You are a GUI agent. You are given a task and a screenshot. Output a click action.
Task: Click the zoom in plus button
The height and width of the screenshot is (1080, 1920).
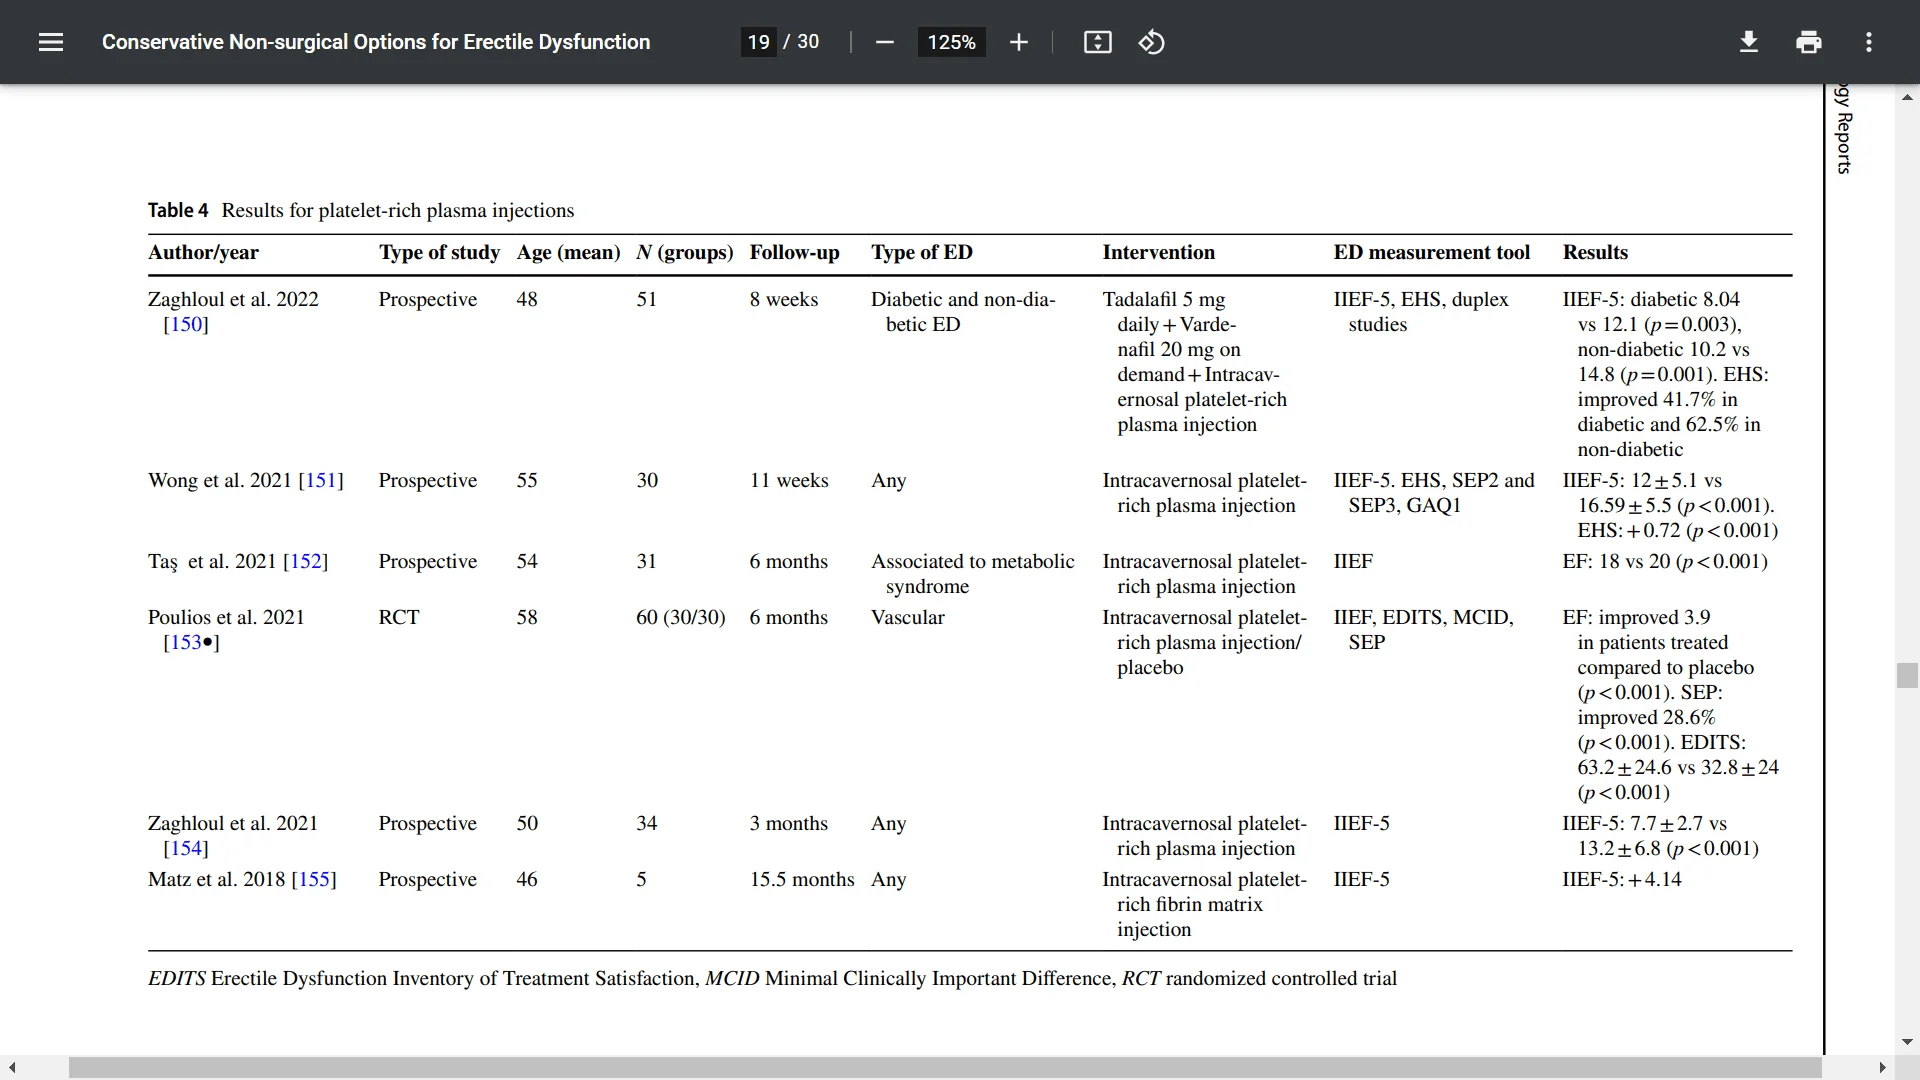coord(1018,42)
